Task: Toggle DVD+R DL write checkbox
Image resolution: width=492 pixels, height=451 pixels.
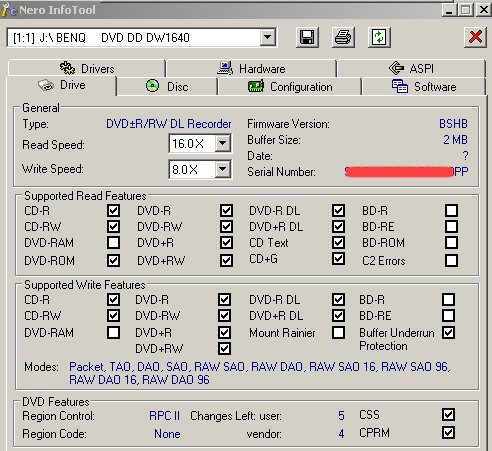Action: [x=338, y=315]
